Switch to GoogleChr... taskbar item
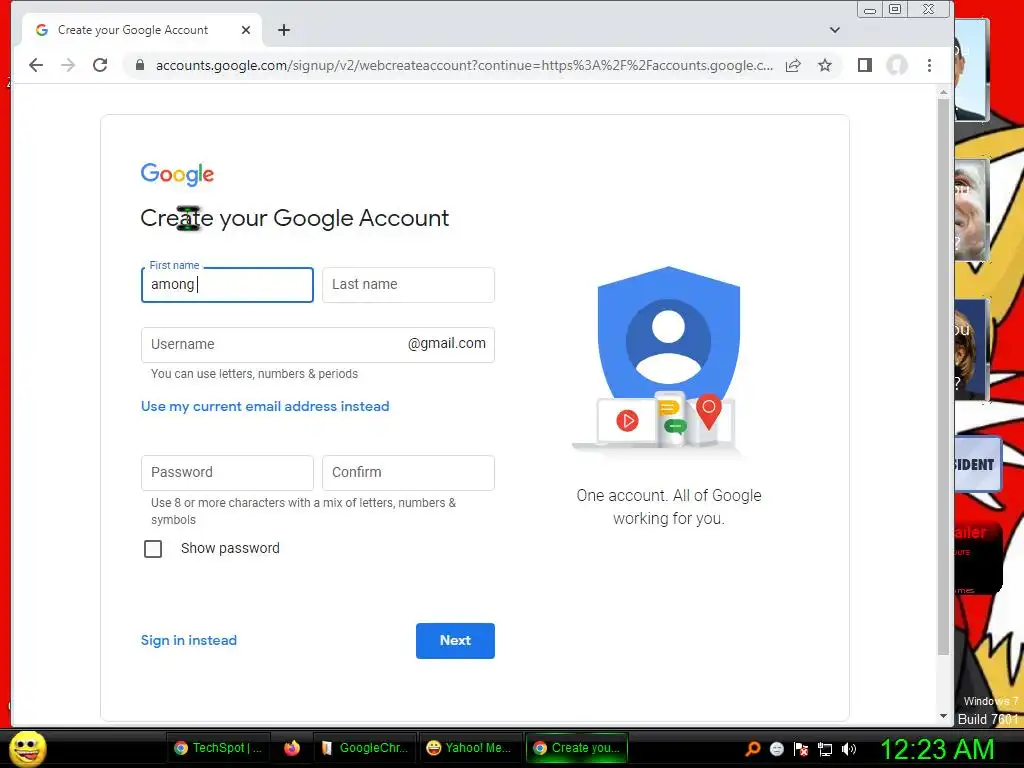Screen dimensions: 1024x768 click(x=366, y=748)
